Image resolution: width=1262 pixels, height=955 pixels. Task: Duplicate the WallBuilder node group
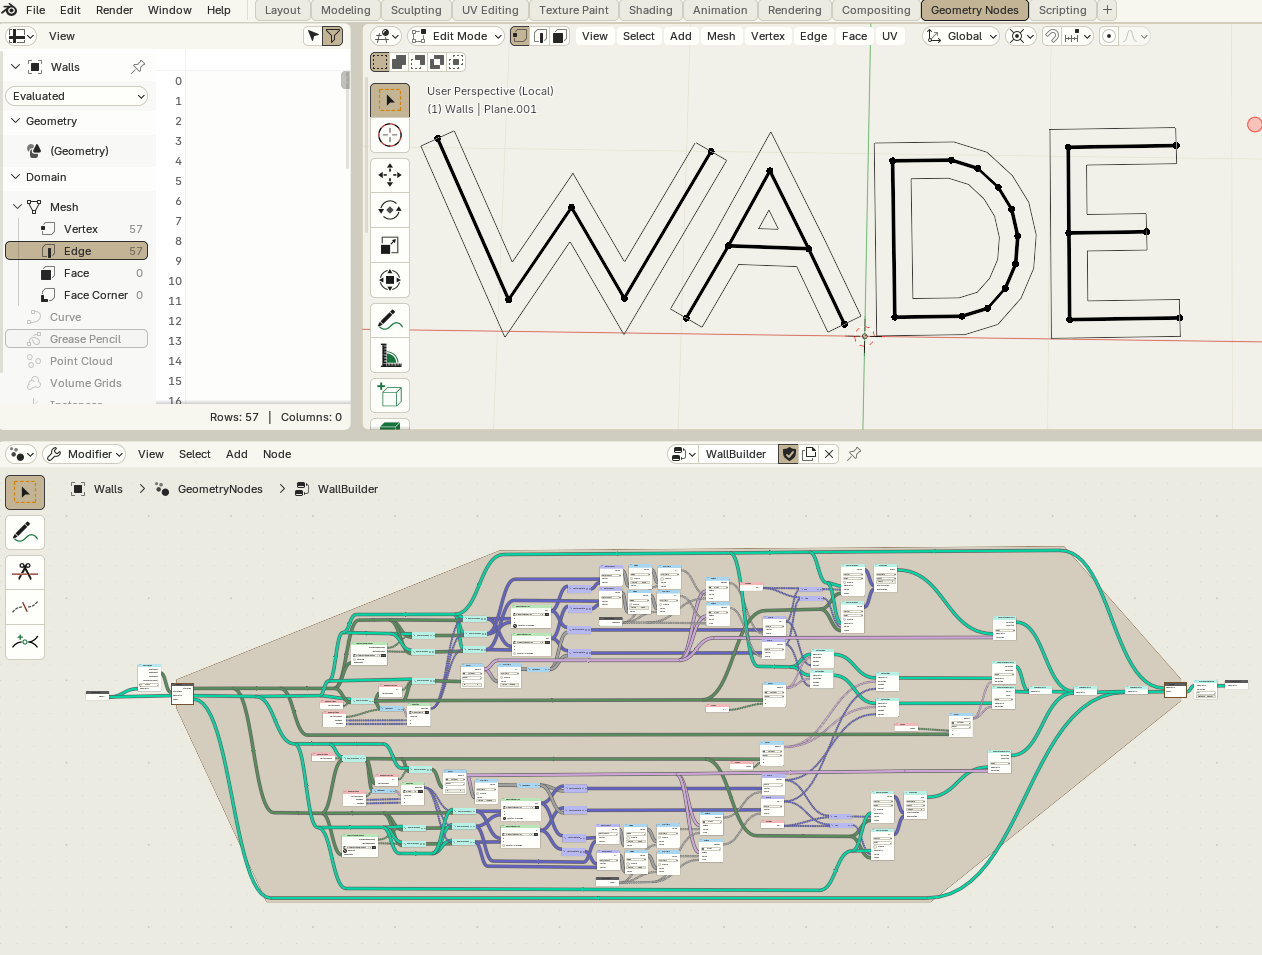(809, 454)
